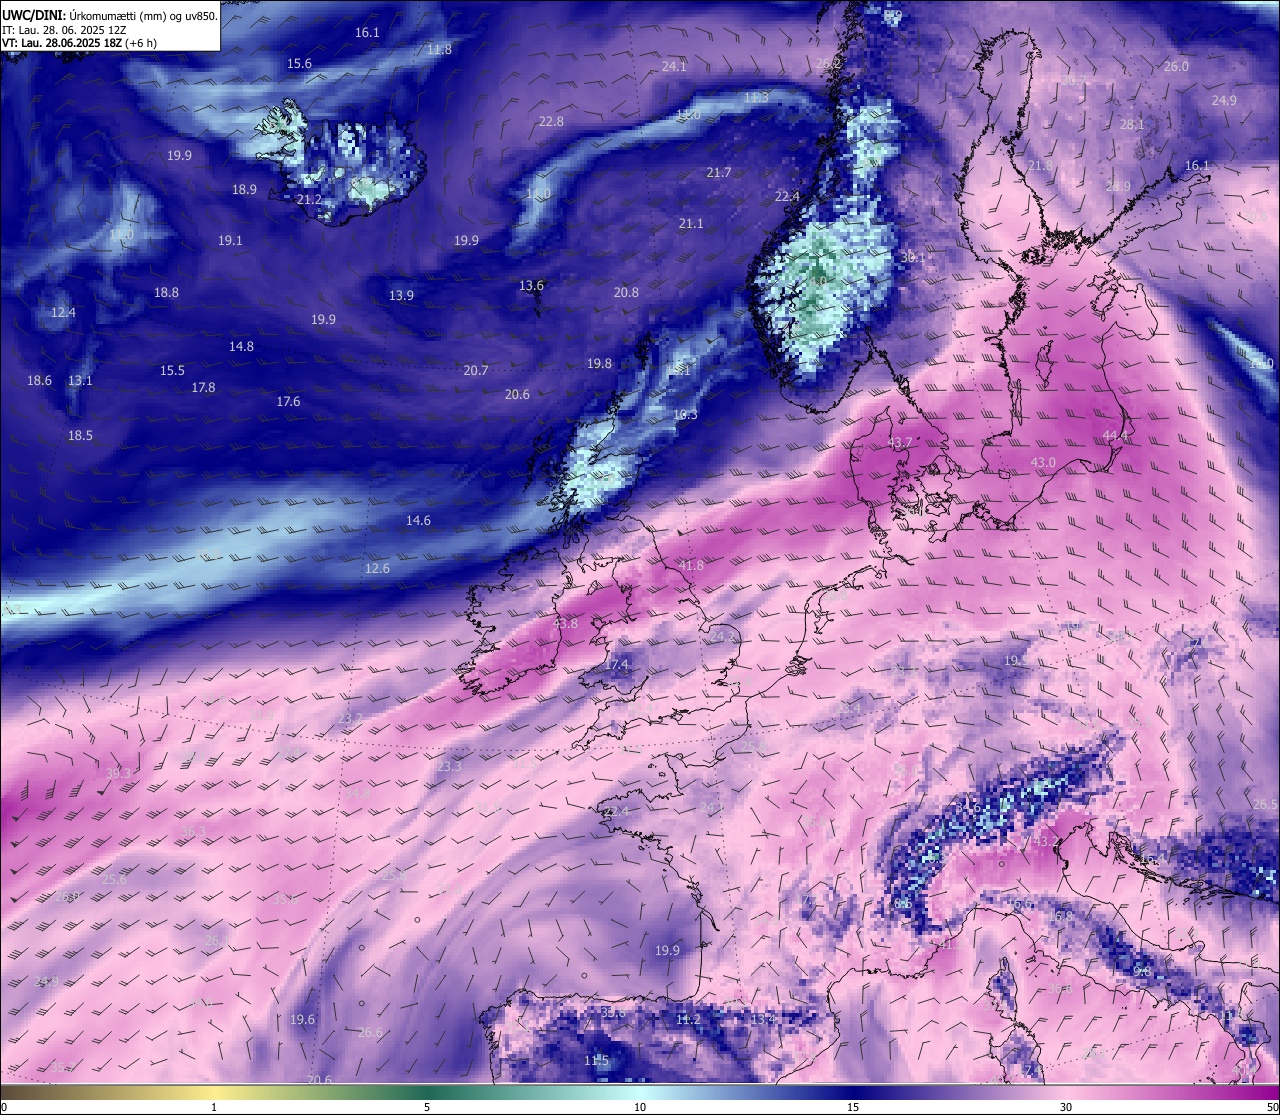Screen dimensions: 1280x1115
Task: Click the 18.6 value on the map
Action: (39, 381)
